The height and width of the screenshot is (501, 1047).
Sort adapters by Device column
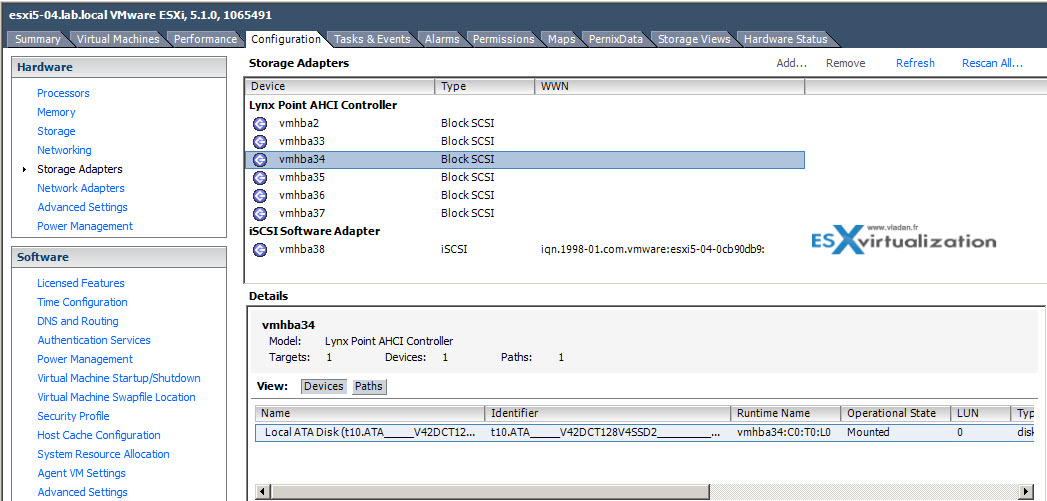340,86
